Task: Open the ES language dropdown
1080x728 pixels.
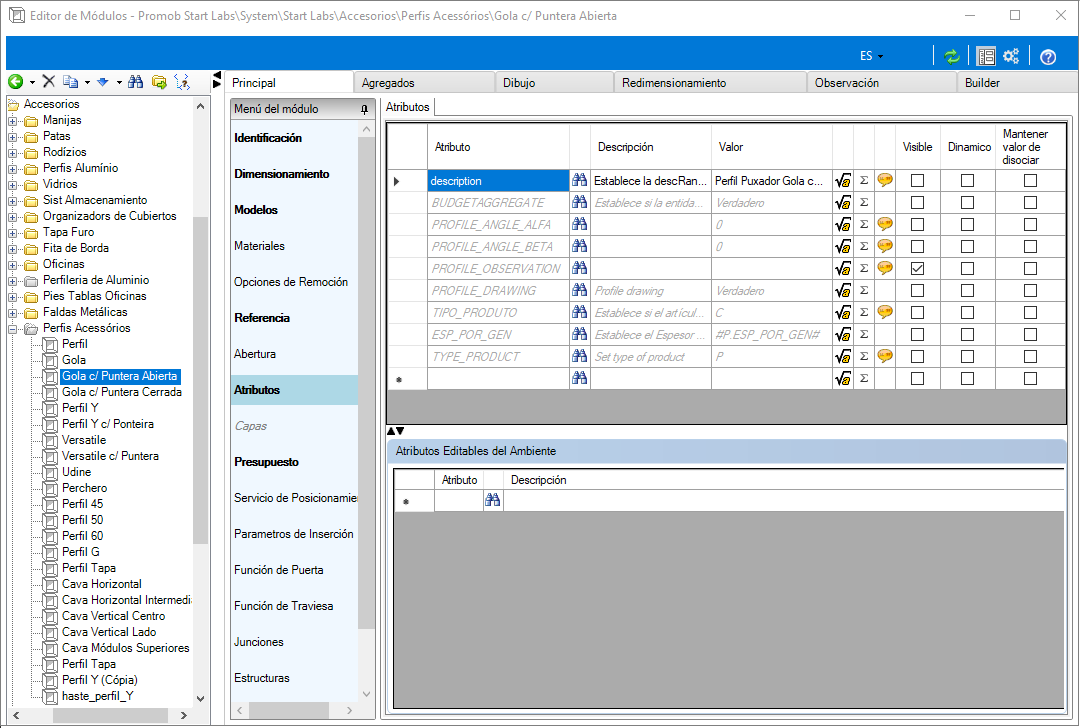Action: [871, 56]
